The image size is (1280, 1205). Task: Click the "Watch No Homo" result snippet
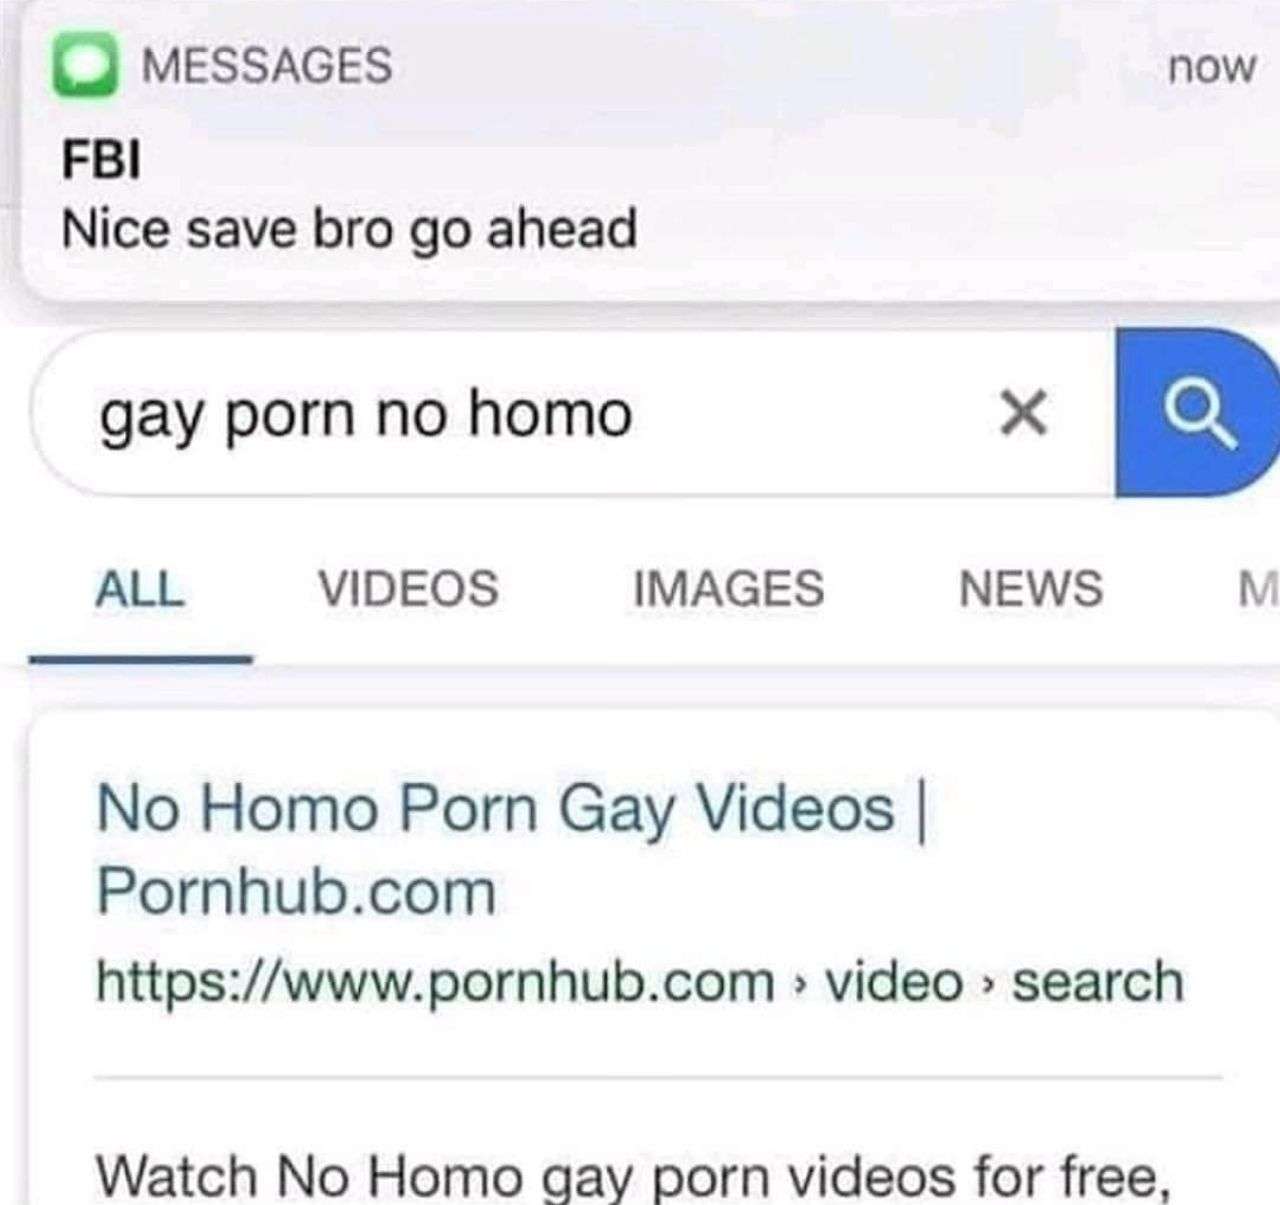pyautogui.click(x=632, y=1176)
